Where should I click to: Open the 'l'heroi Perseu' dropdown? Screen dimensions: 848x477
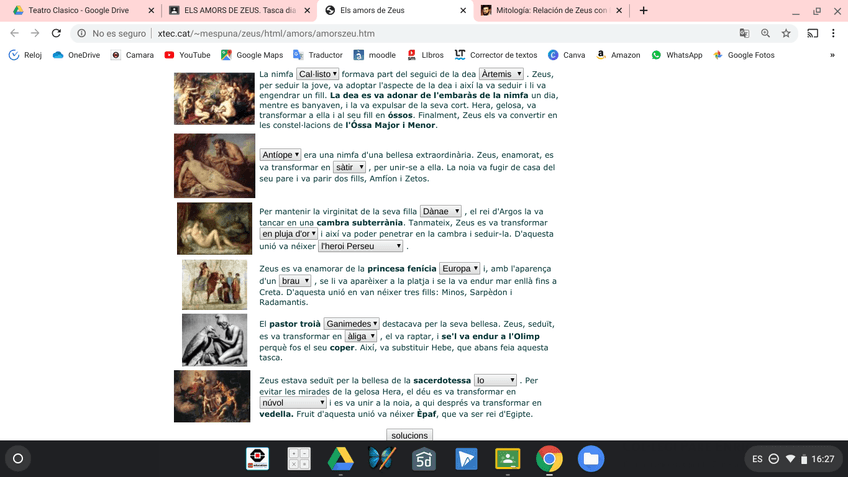pos(361,246)
